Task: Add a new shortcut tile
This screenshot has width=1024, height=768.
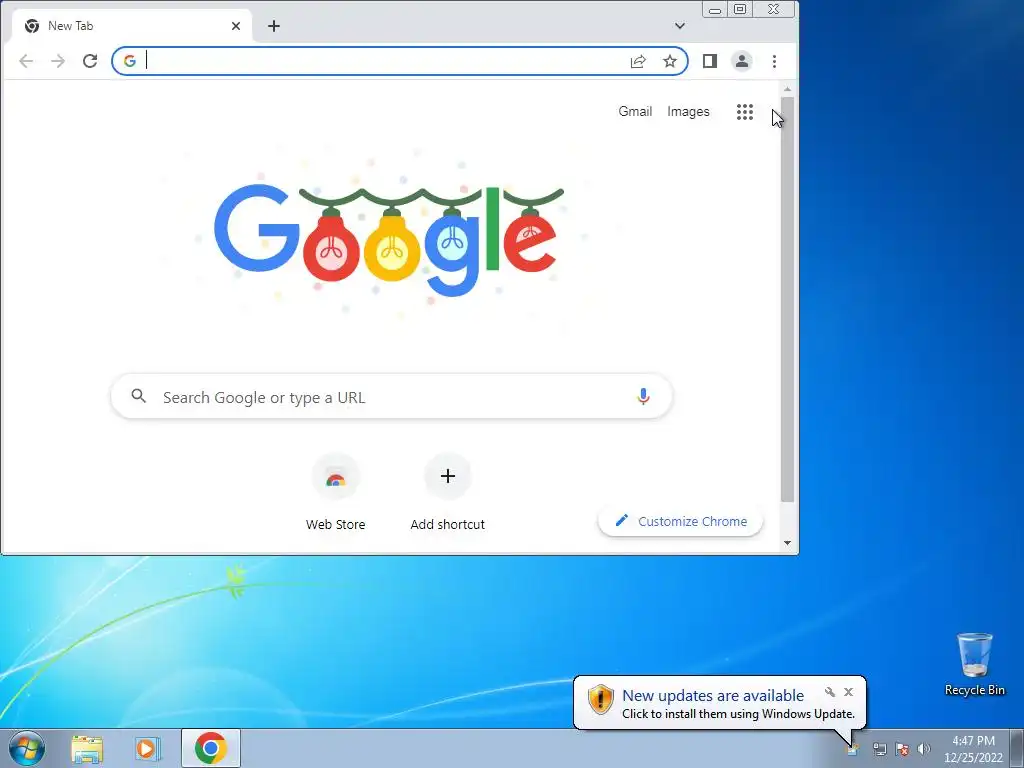Action: [x=448, y=492]
